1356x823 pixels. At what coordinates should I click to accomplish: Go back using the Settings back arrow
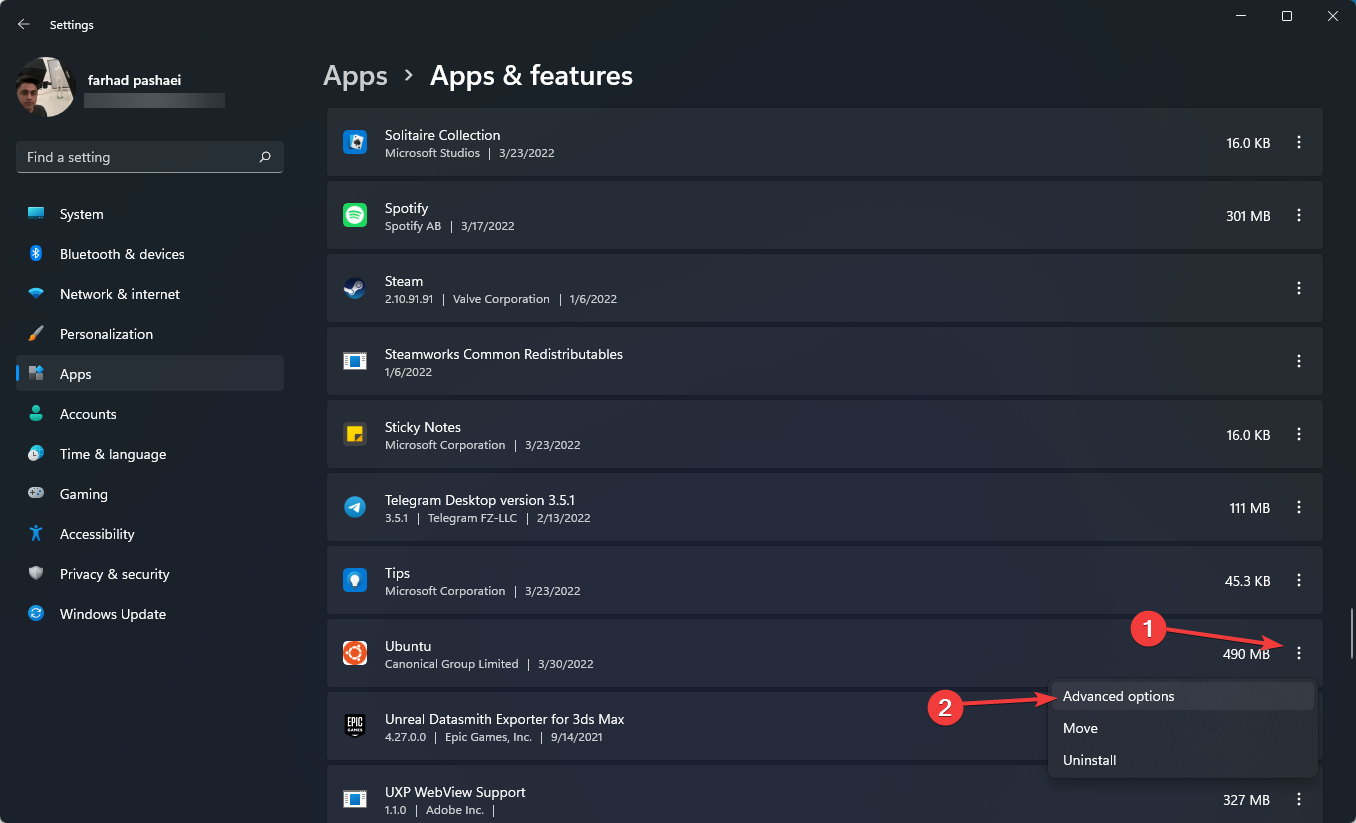(24, 24)
